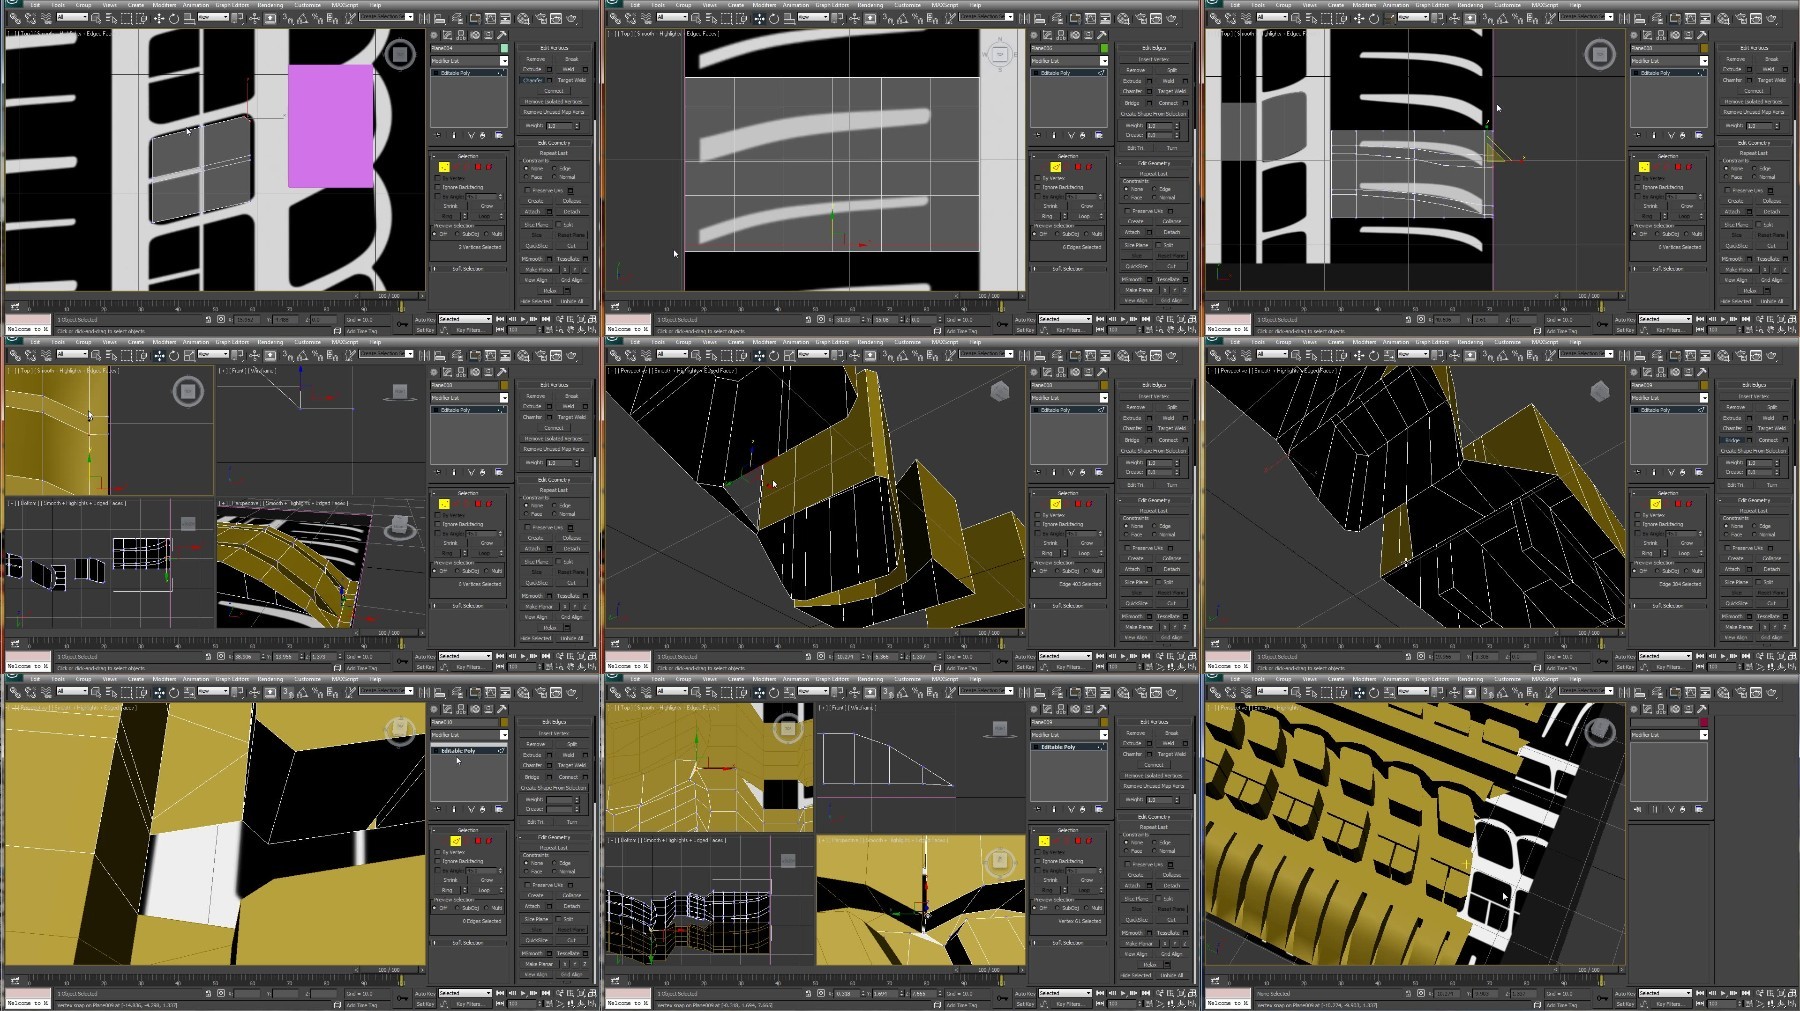This screenshot has width=1800, height=1011.
Task: Click Go to End playback control in bottom-right screenshot
Action: pyautogui.click(x=1745, y=993)
